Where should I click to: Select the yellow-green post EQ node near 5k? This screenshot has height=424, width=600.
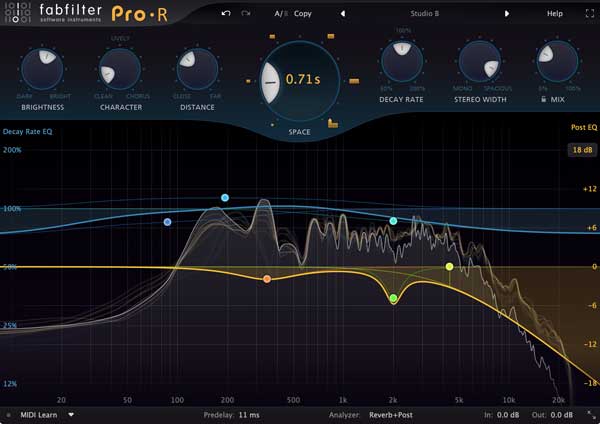click(x=449, y=266)
